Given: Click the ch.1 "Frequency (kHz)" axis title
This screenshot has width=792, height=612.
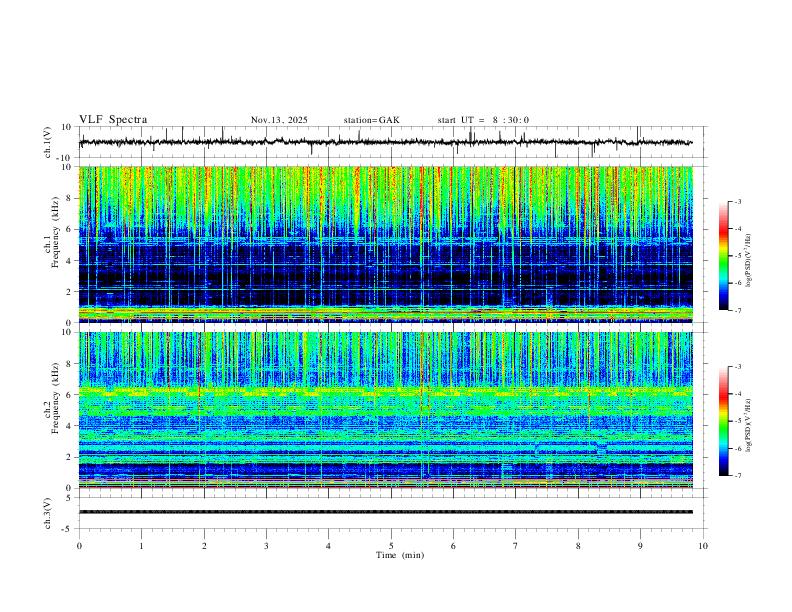Looking at the screenshot, I should tap(55, 233).
